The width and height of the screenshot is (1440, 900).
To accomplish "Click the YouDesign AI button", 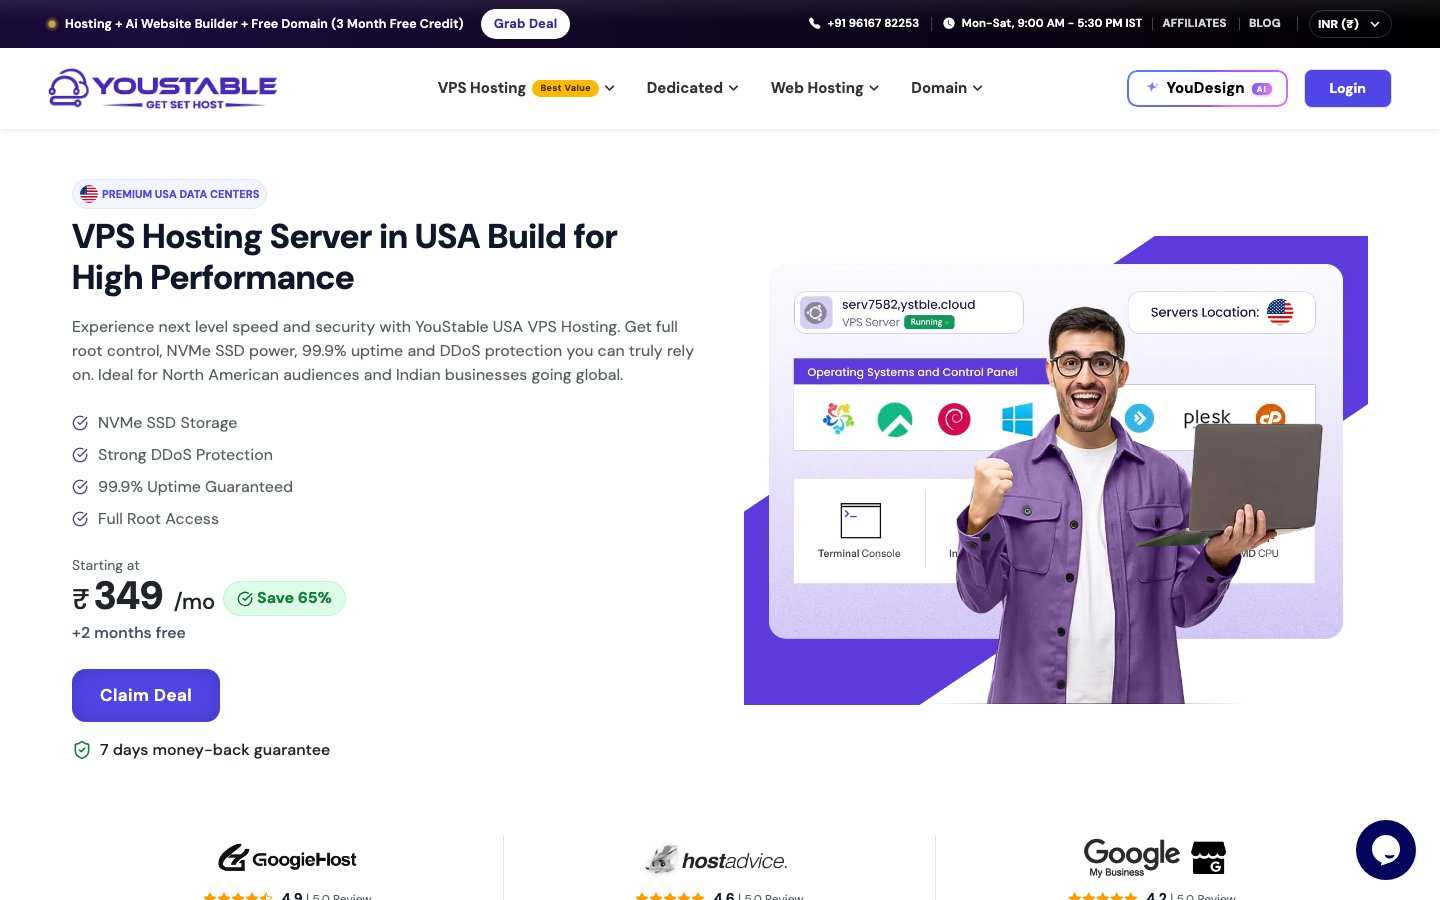I will (1207, 88).
